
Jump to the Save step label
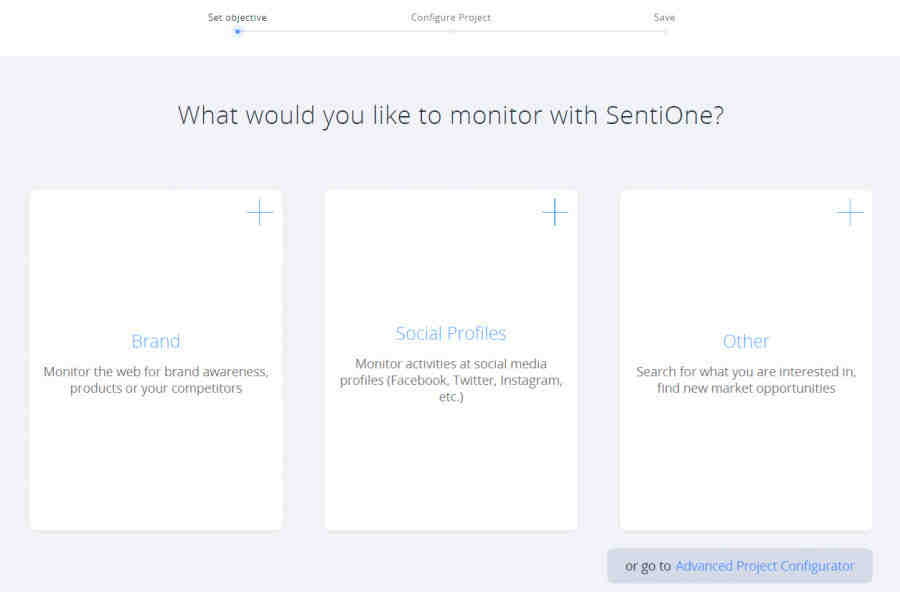(x=664, y=17)
